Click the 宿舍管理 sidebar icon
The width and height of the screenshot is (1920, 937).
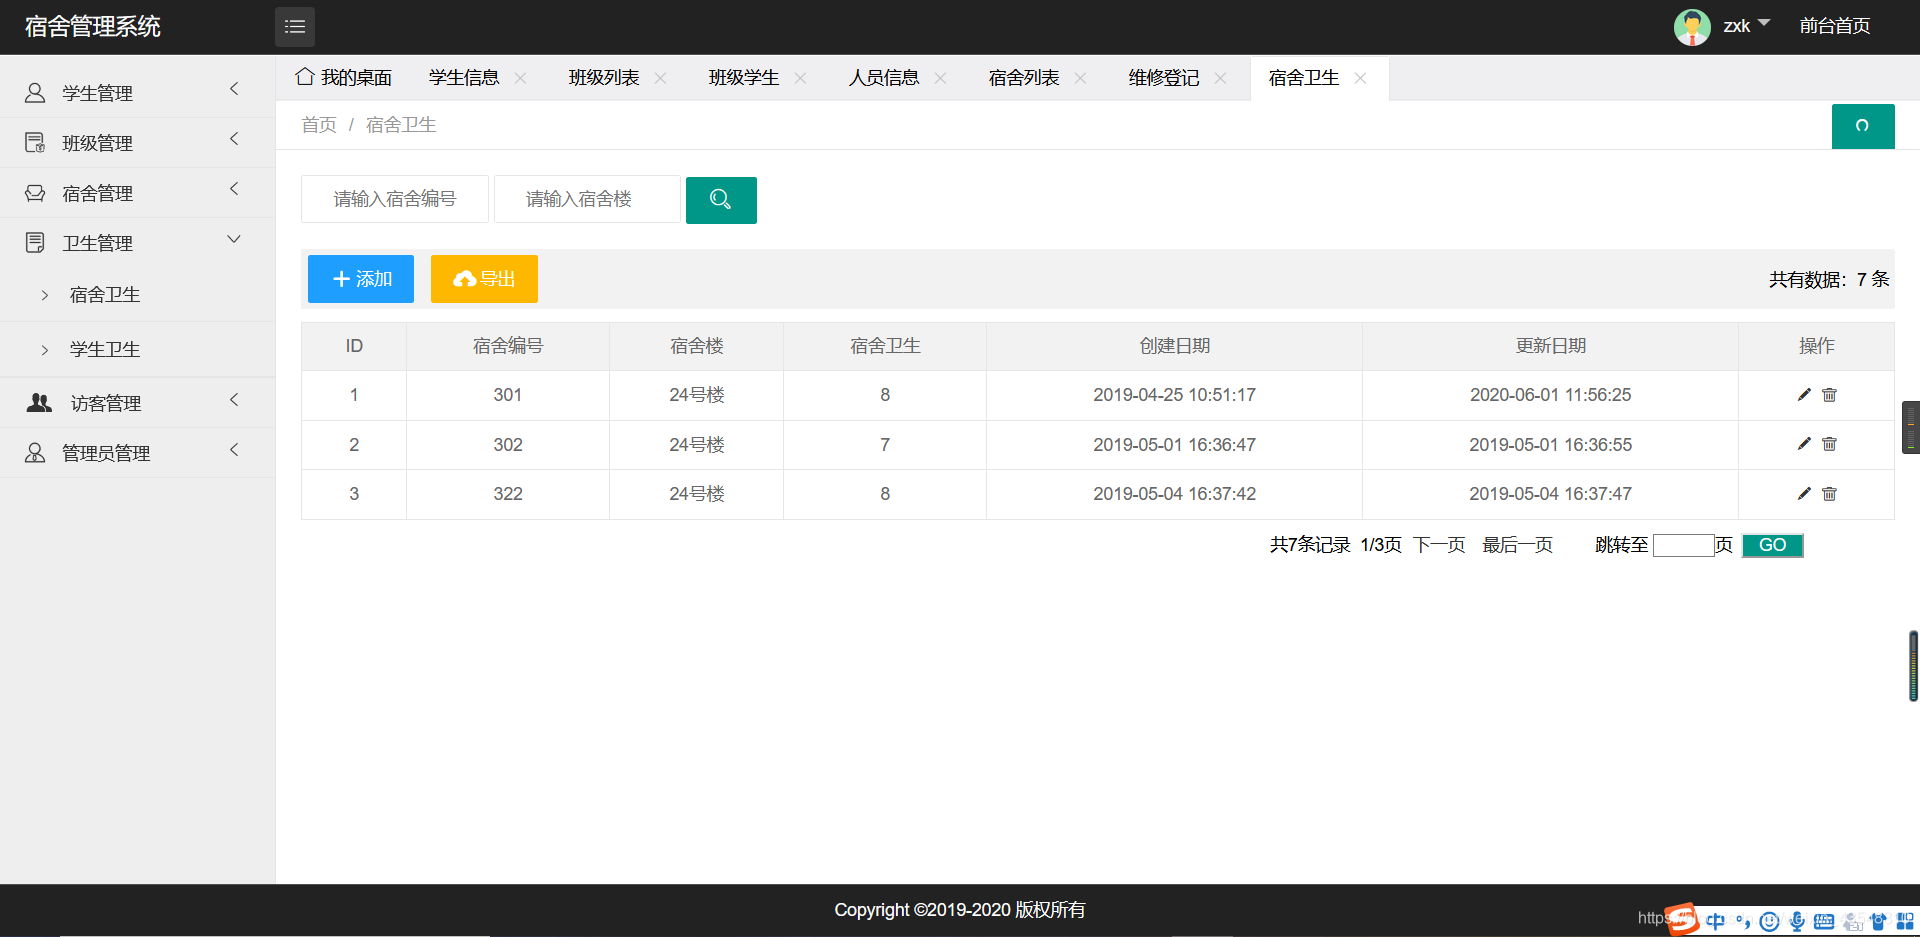point(35,193)
